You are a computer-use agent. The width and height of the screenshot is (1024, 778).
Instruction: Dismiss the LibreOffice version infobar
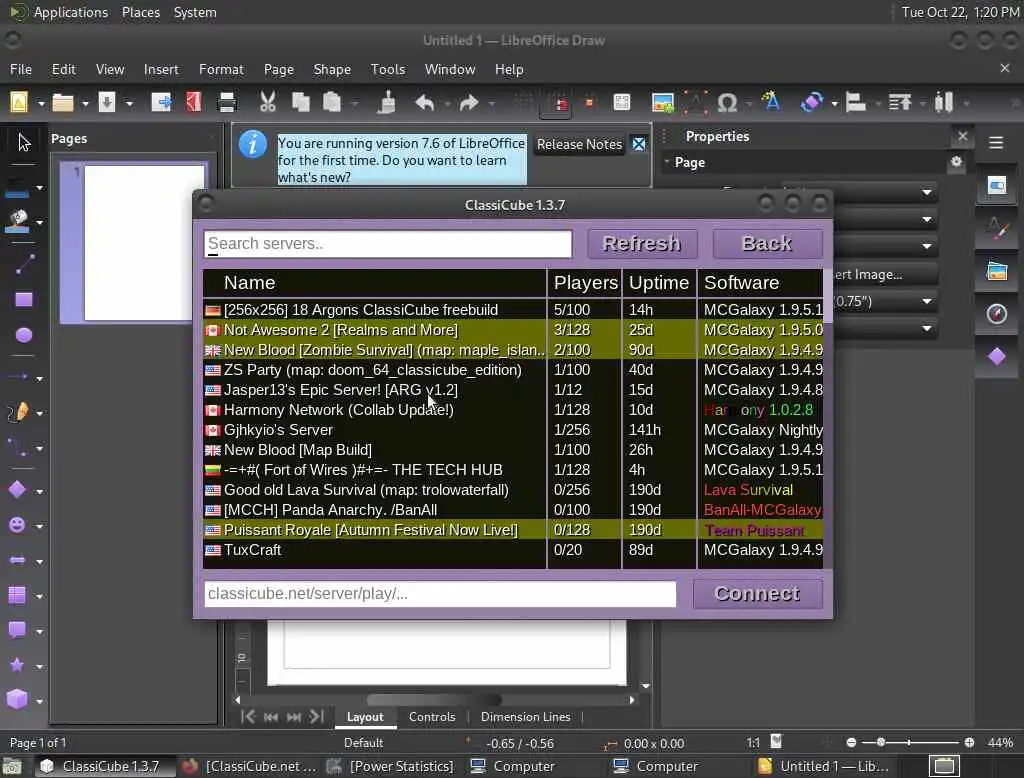click(x=639, y=144)
